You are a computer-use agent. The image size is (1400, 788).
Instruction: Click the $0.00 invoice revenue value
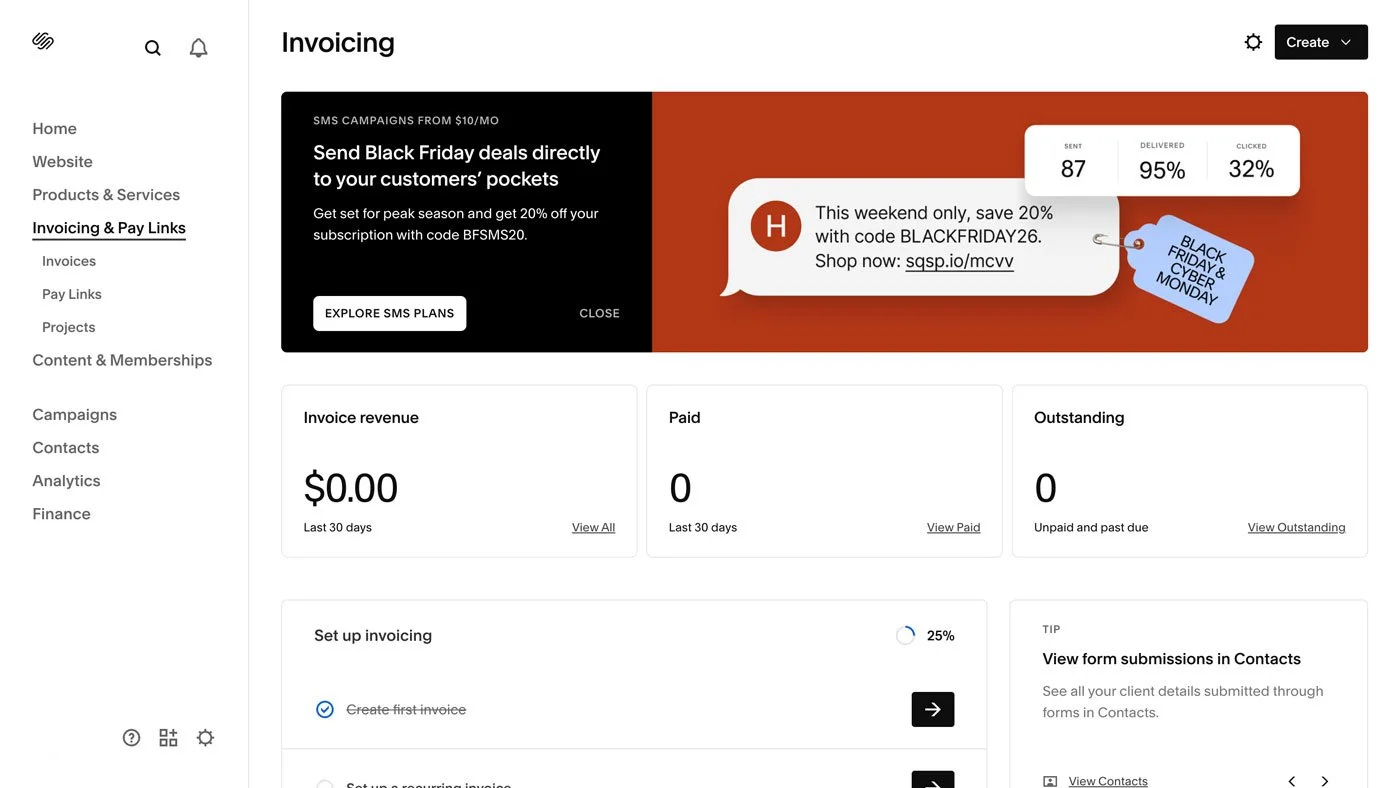pyautogui.click(x=351, y=488)
